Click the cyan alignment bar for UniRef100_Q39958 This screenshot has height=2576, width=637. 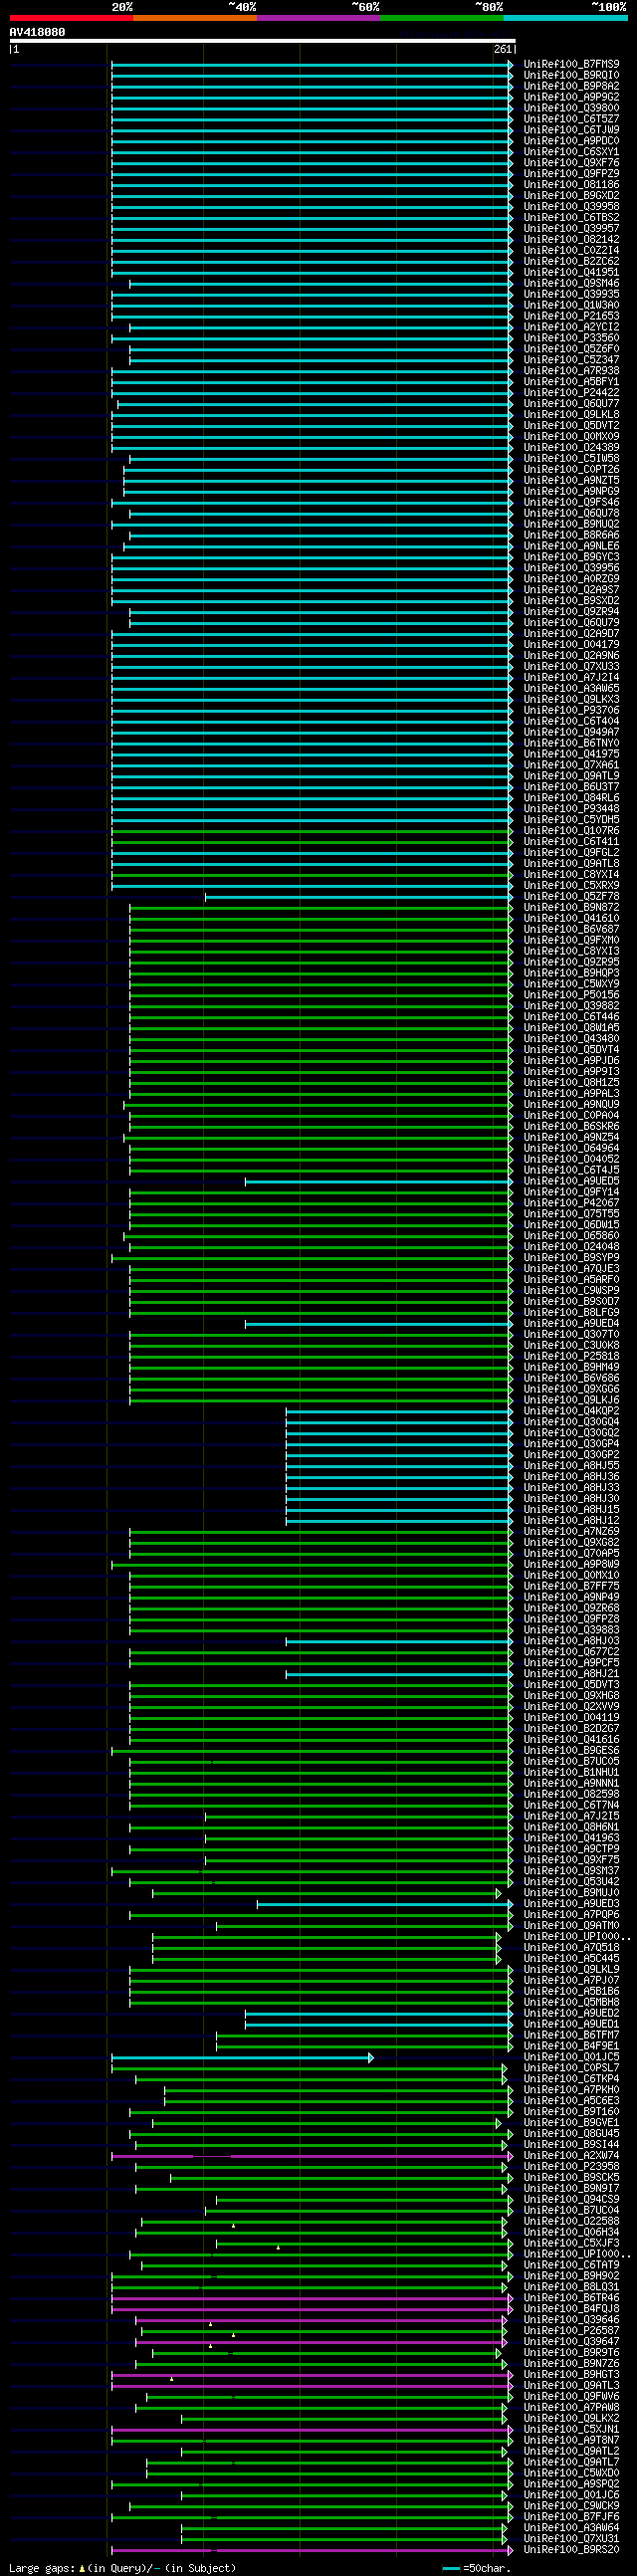click(312, 207)
